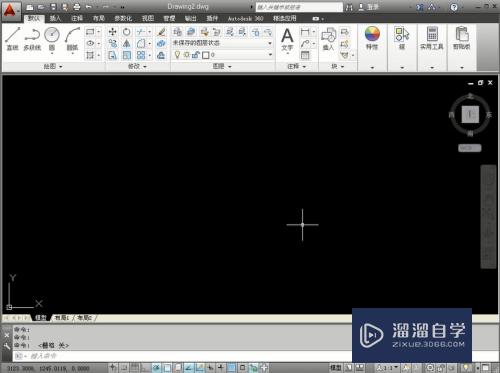Click the Undo arrow in quick access toolbar
The height and width of the screenshot is (373, 500).
[89, 7]
